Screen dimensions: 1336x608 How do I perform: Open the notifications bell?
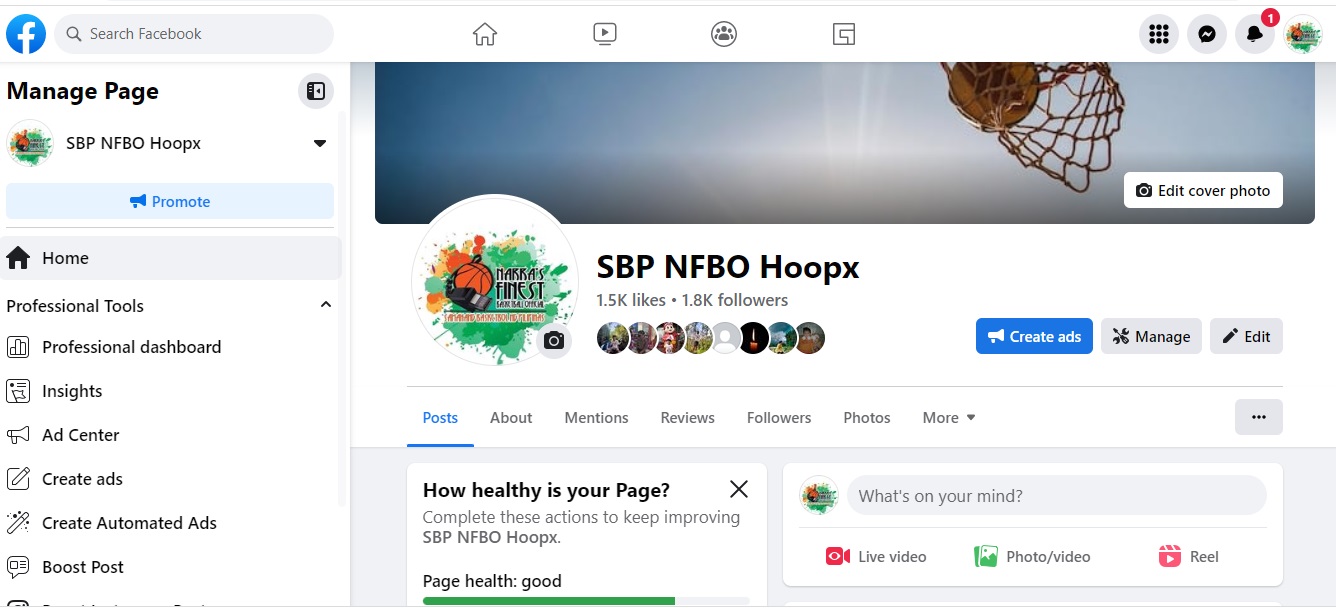(1255, 35)
